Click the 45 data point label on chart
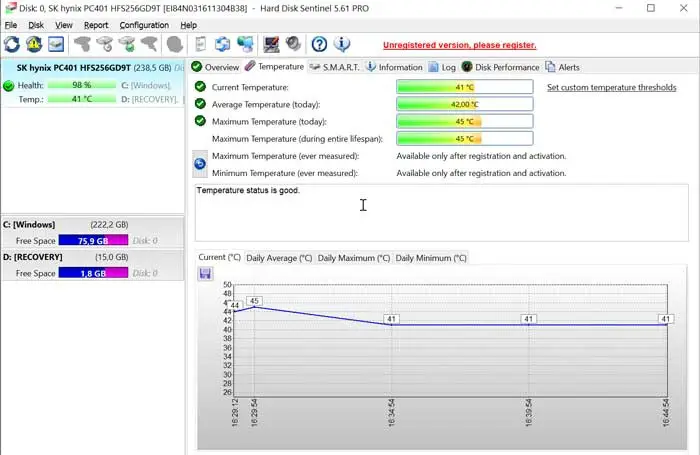Viewport: 700px width, 455px height. (254, 301)
